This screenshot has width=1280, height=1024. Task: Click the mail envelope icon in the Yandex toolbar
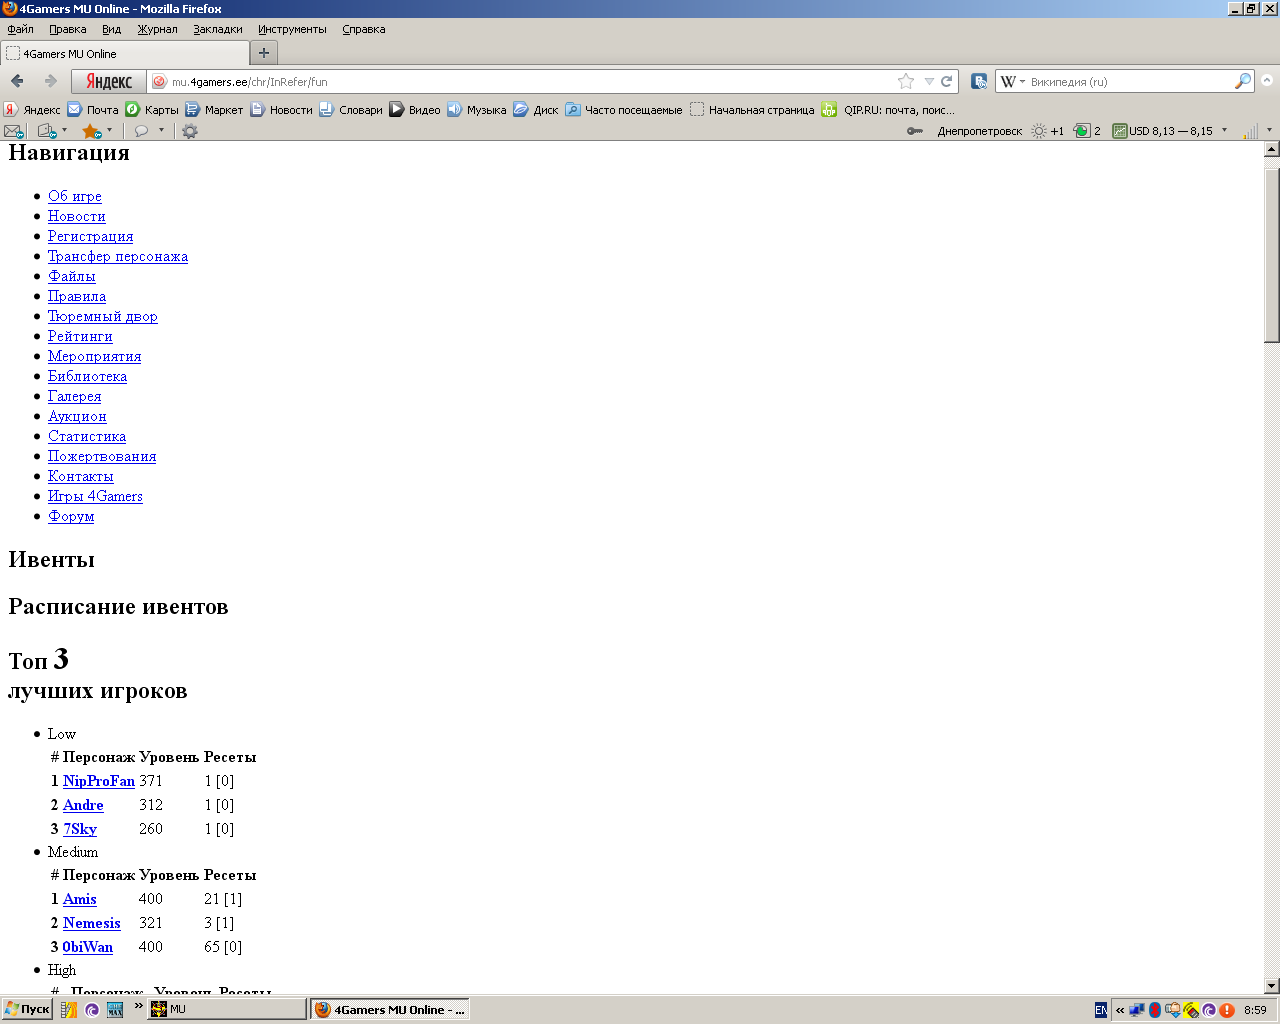point(13,131)
